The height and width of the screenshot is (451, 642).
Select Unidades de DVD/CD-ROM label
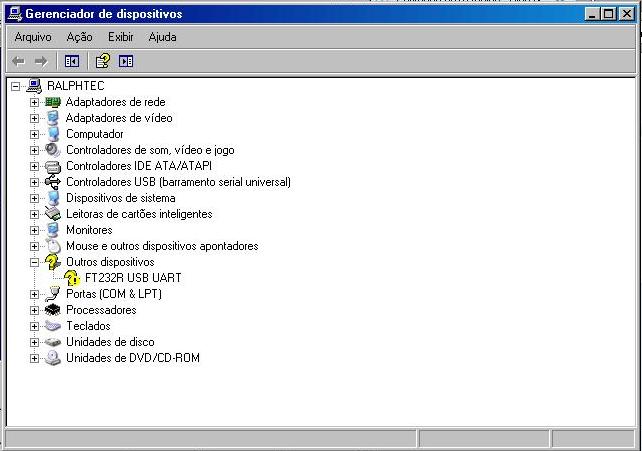pyautogui.click(x=133, y=358)
